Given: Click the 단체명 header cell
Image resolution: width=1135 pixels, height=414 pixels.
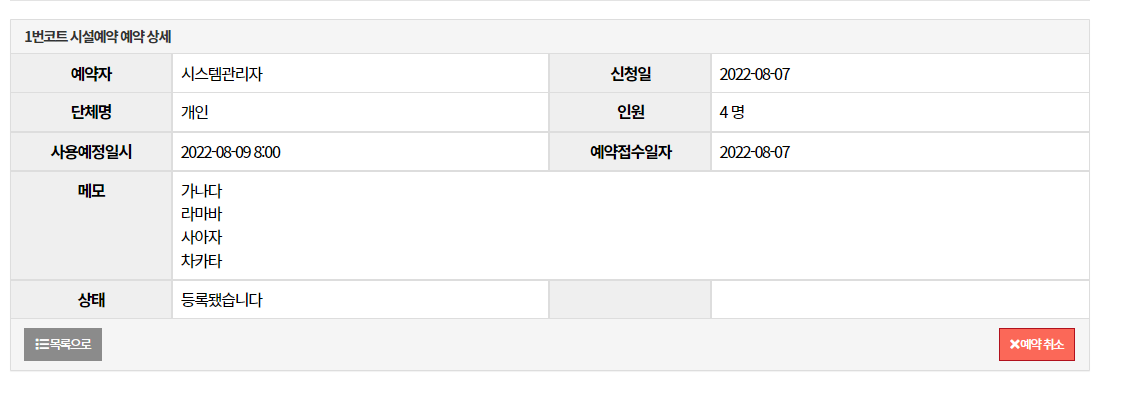Looking at the screenshot, I should [x=91, y=112].
